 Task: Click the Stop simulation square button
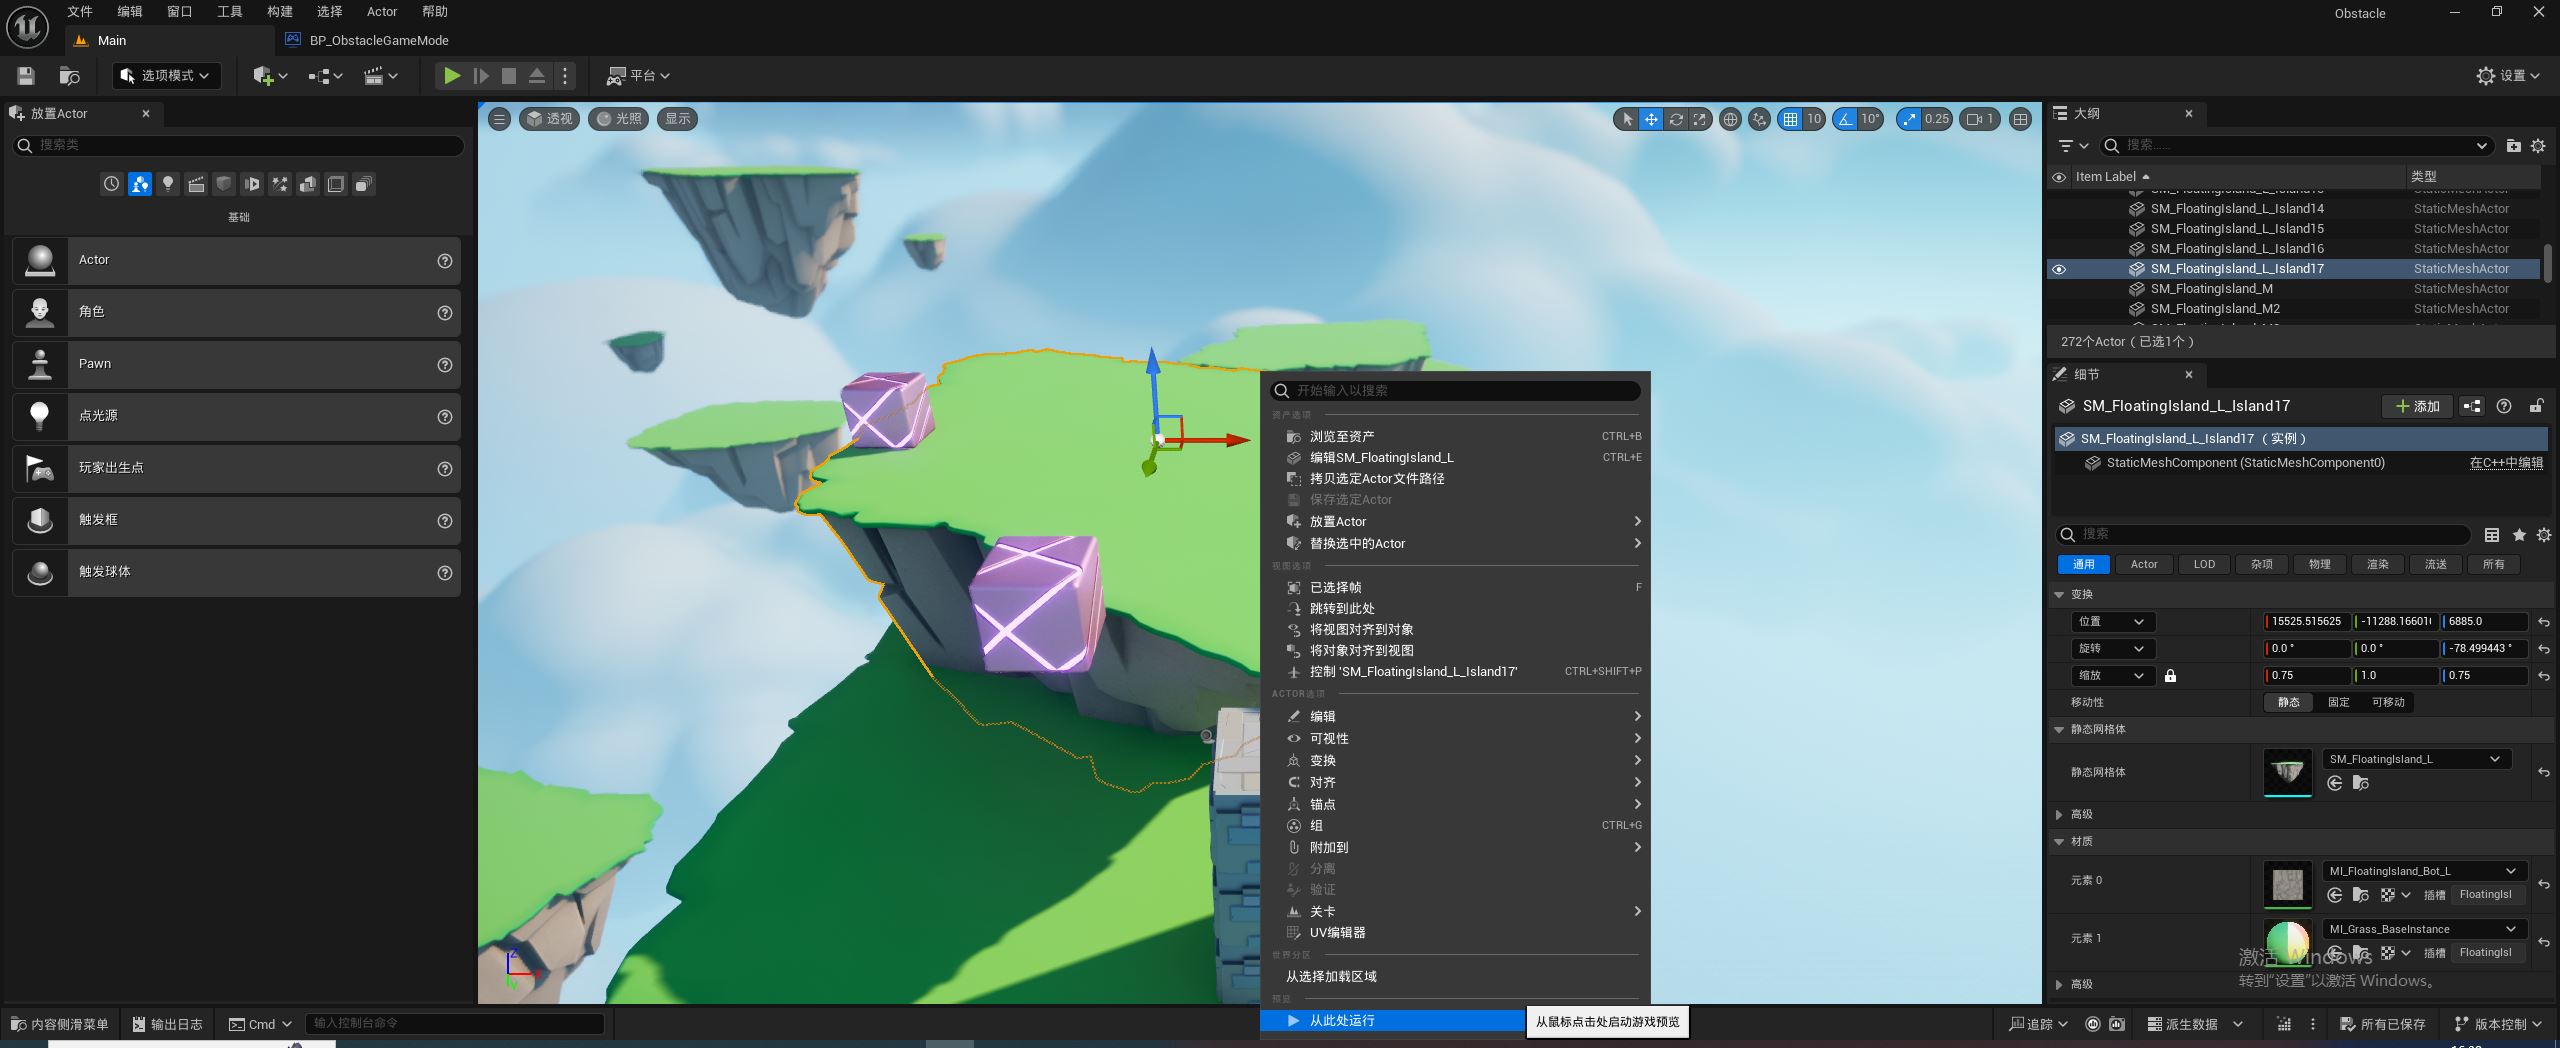pos(509,76)
